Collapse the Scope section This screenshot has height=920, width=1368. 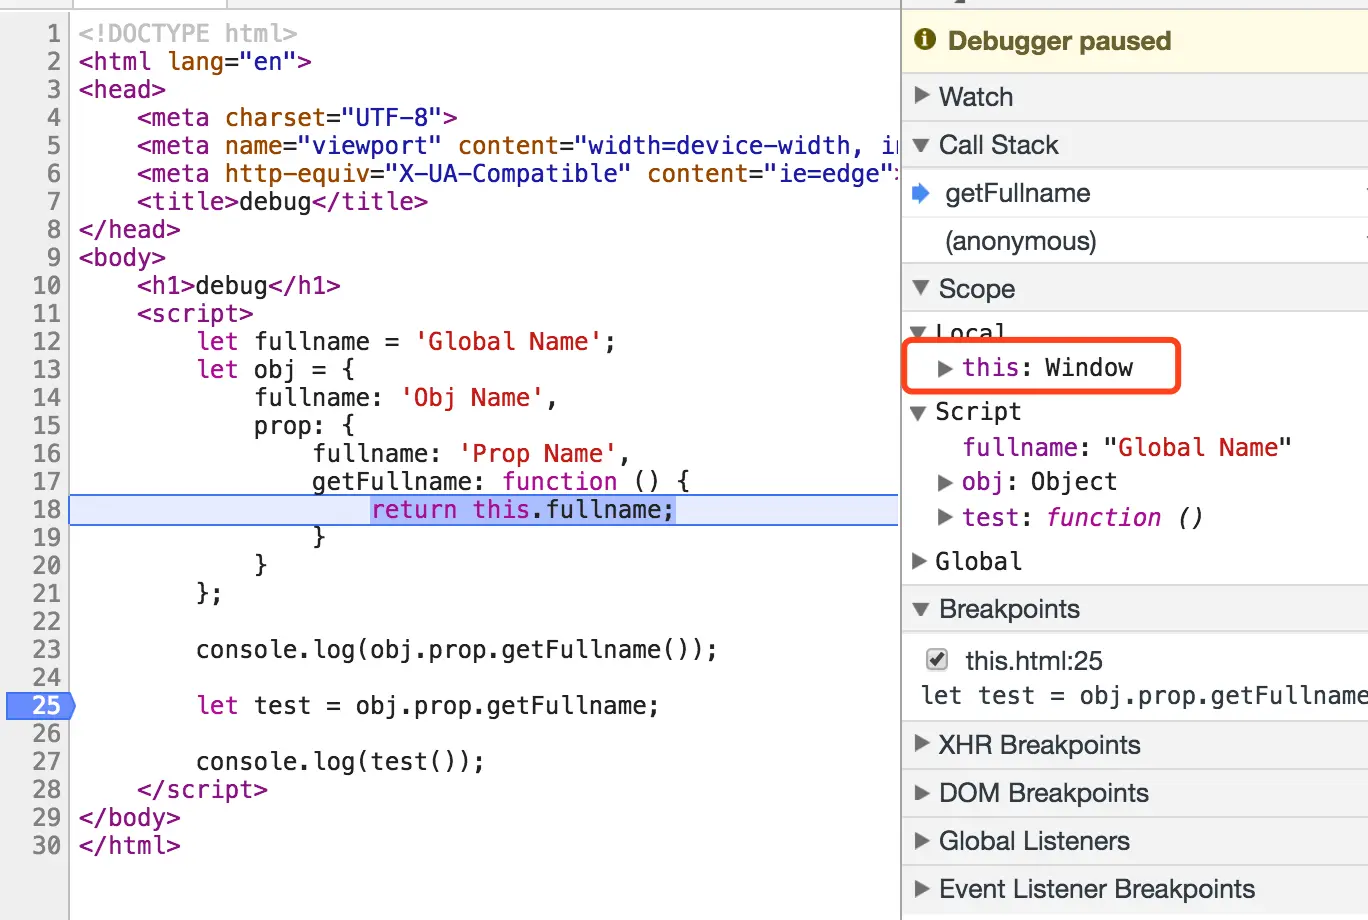coord(922,289)
